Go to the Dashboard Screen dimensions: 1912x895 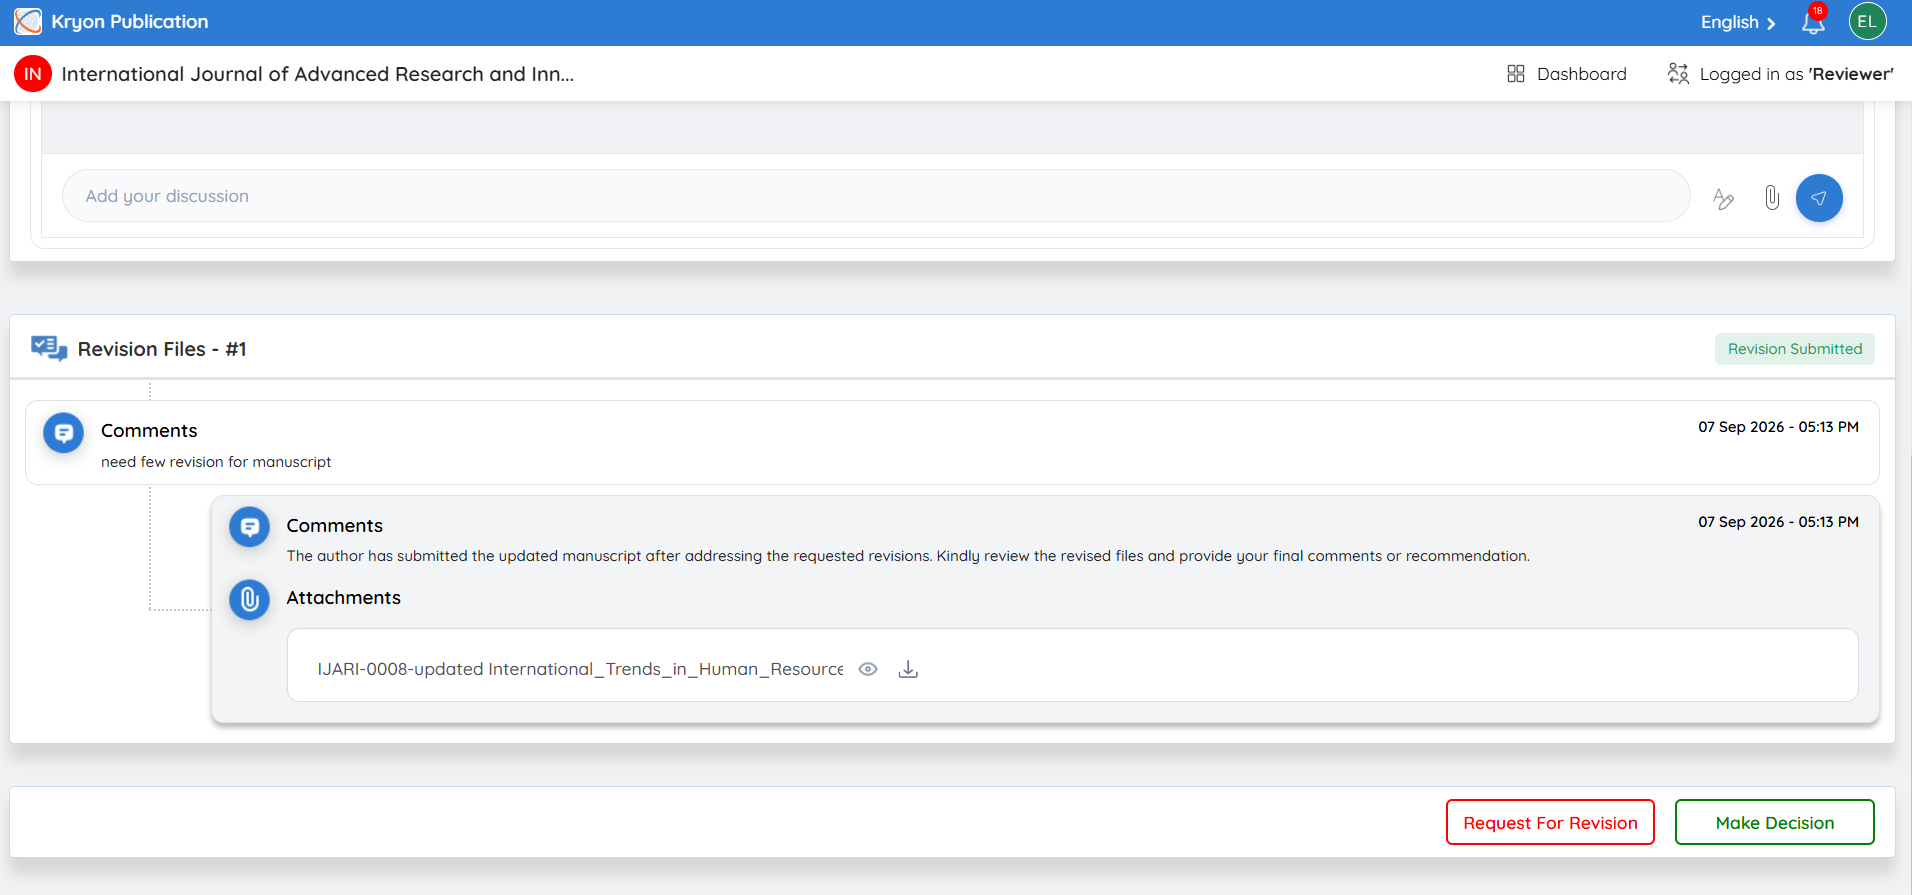click(x=1567, y=74)
